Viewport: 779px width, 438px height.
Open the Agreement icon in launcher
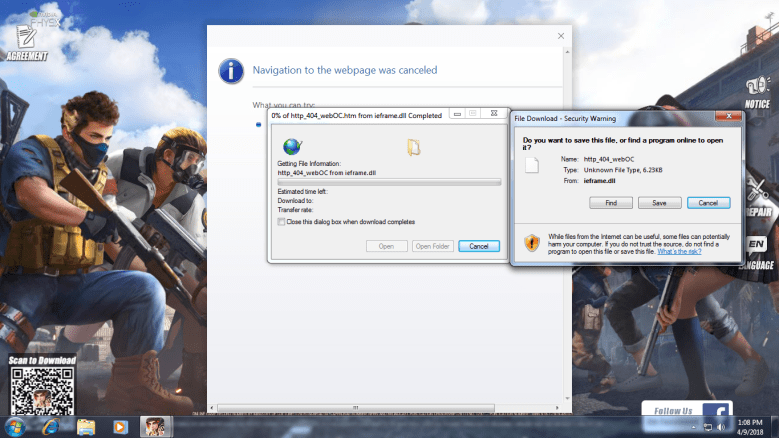point(26,43)
